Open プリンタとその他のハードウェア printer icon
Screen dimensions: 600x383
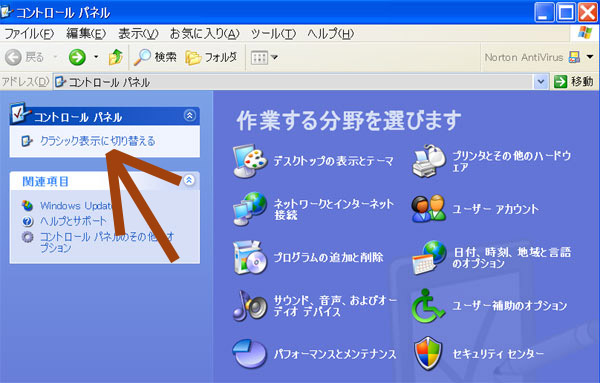pos(429,161)
